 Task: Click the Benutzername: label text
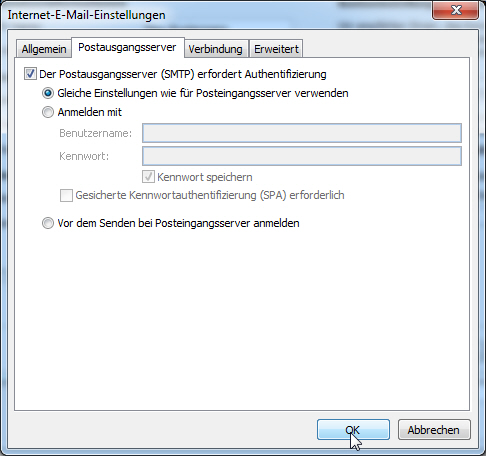(96, 133)
